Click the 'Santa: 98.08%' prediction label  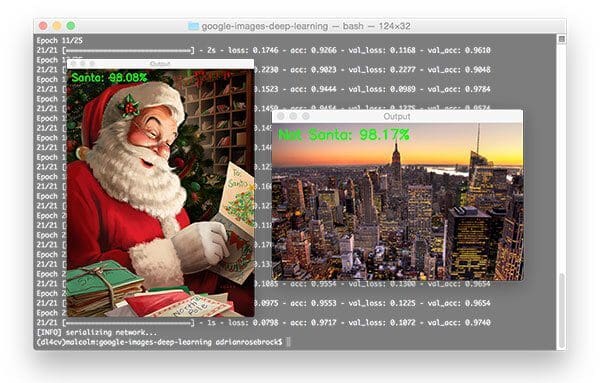coord(109,78)
